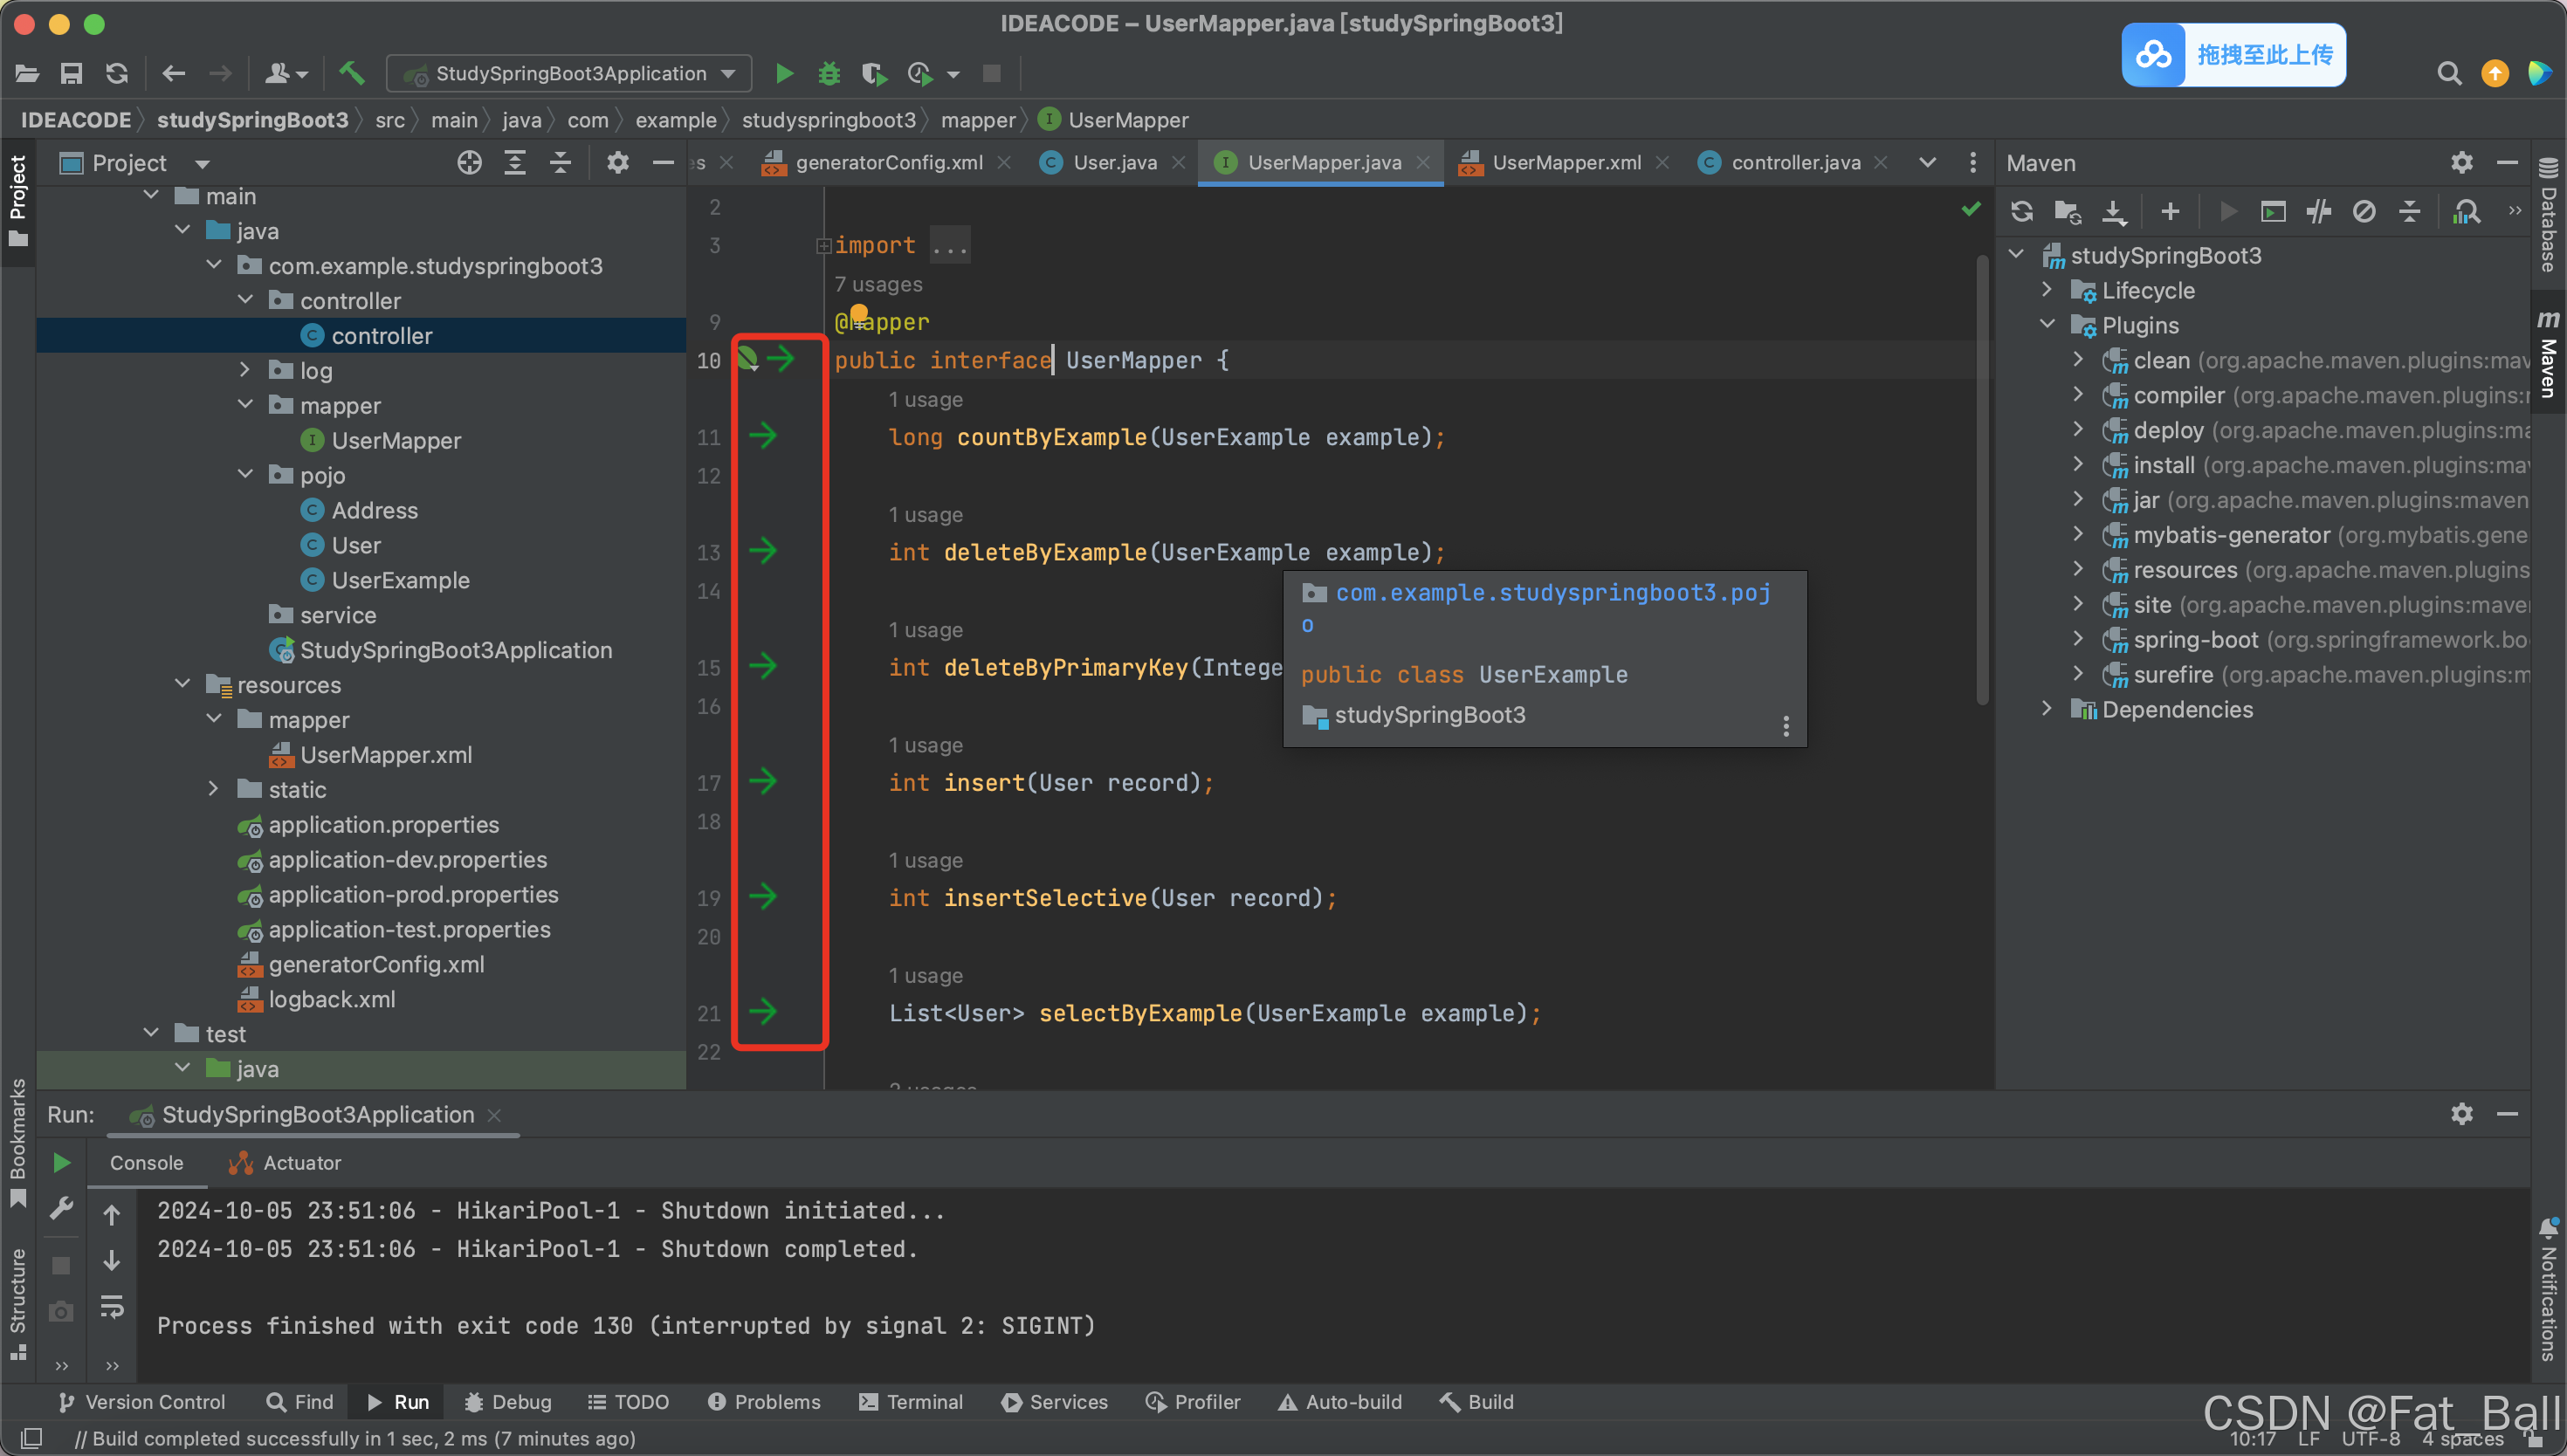Viewport: 2567px width, 1456px height.
Task: Switch to the UserMapper.xml editor tab
Action: [1565, 162]
